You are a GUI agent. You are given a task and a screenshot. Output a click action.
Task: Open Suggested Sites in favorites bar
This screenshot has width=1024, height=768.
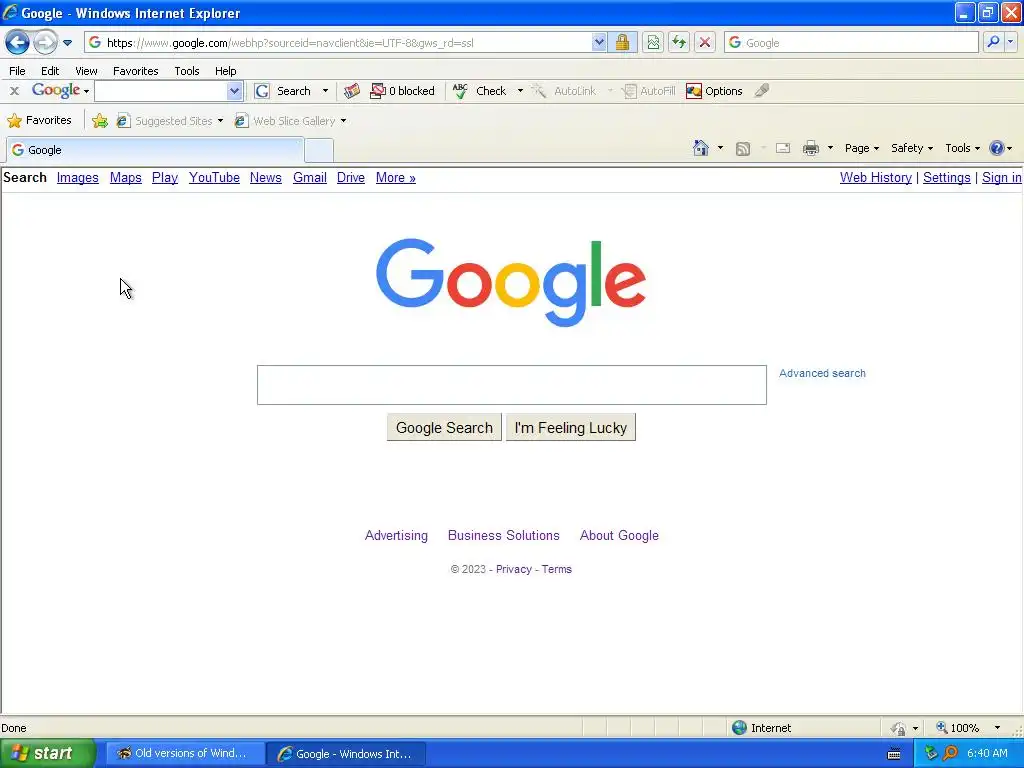point(170,121)
